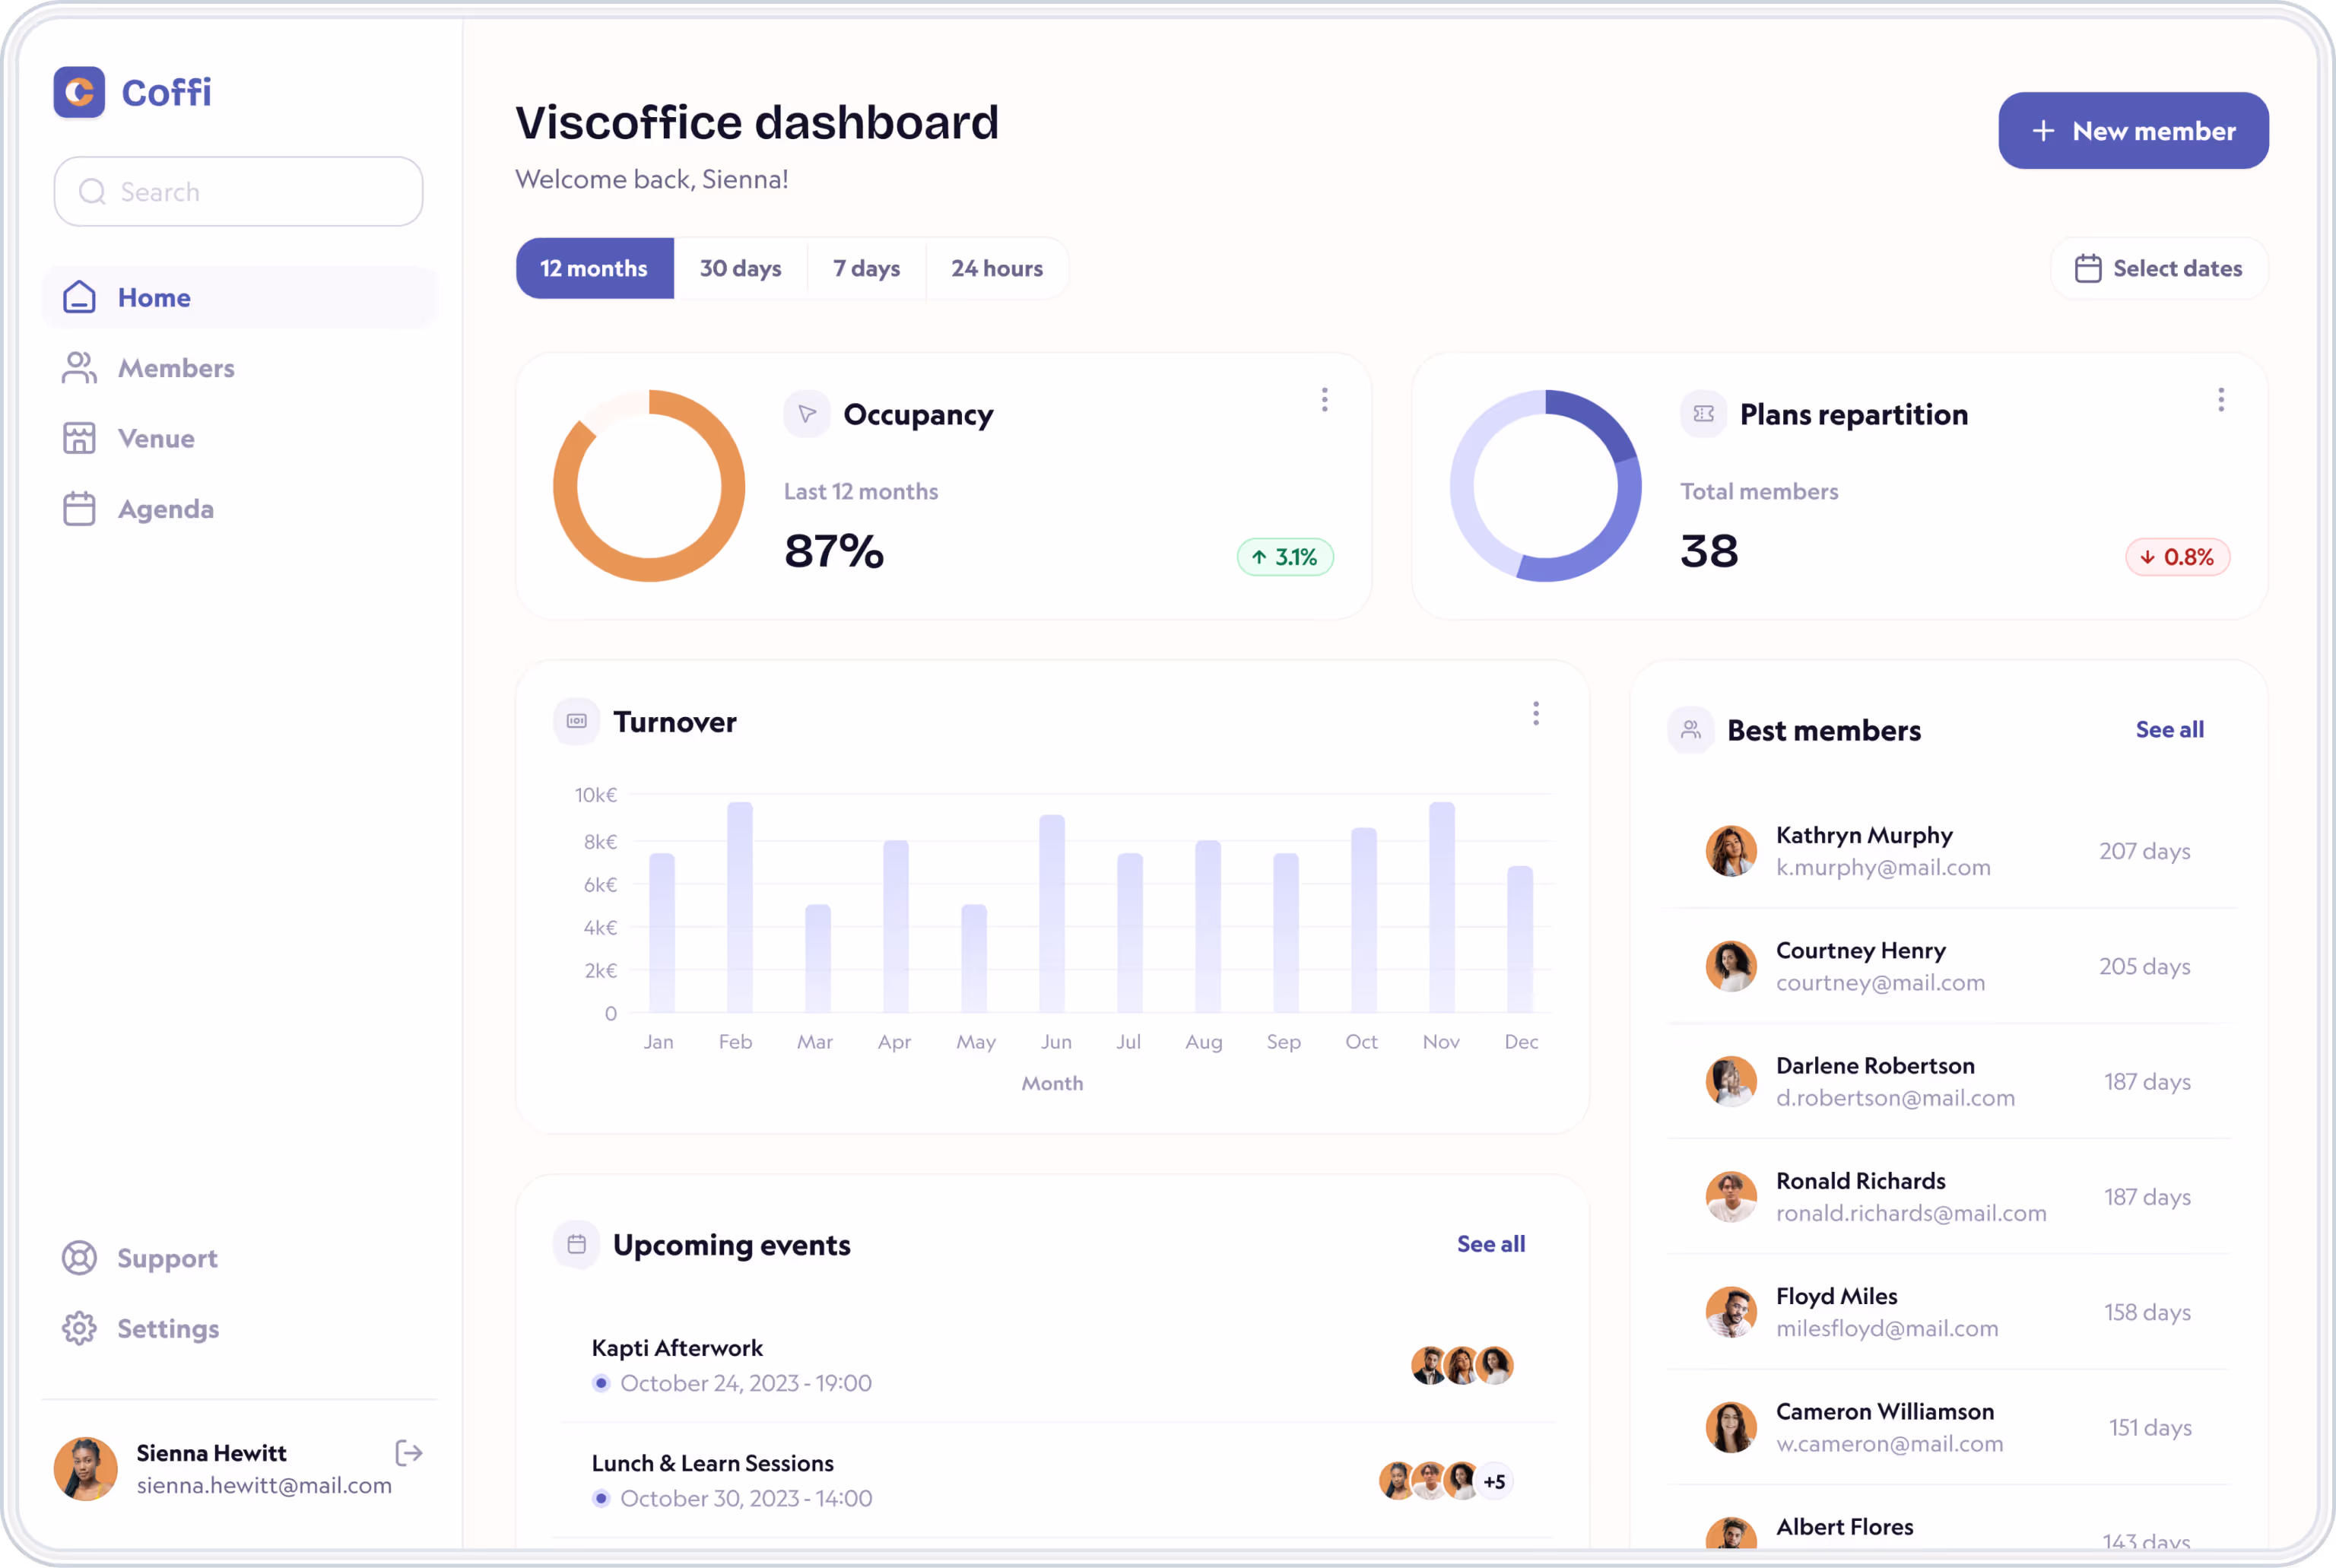
Task: Click the Plans repartition ticket icon
Action: click(1703, 414)
